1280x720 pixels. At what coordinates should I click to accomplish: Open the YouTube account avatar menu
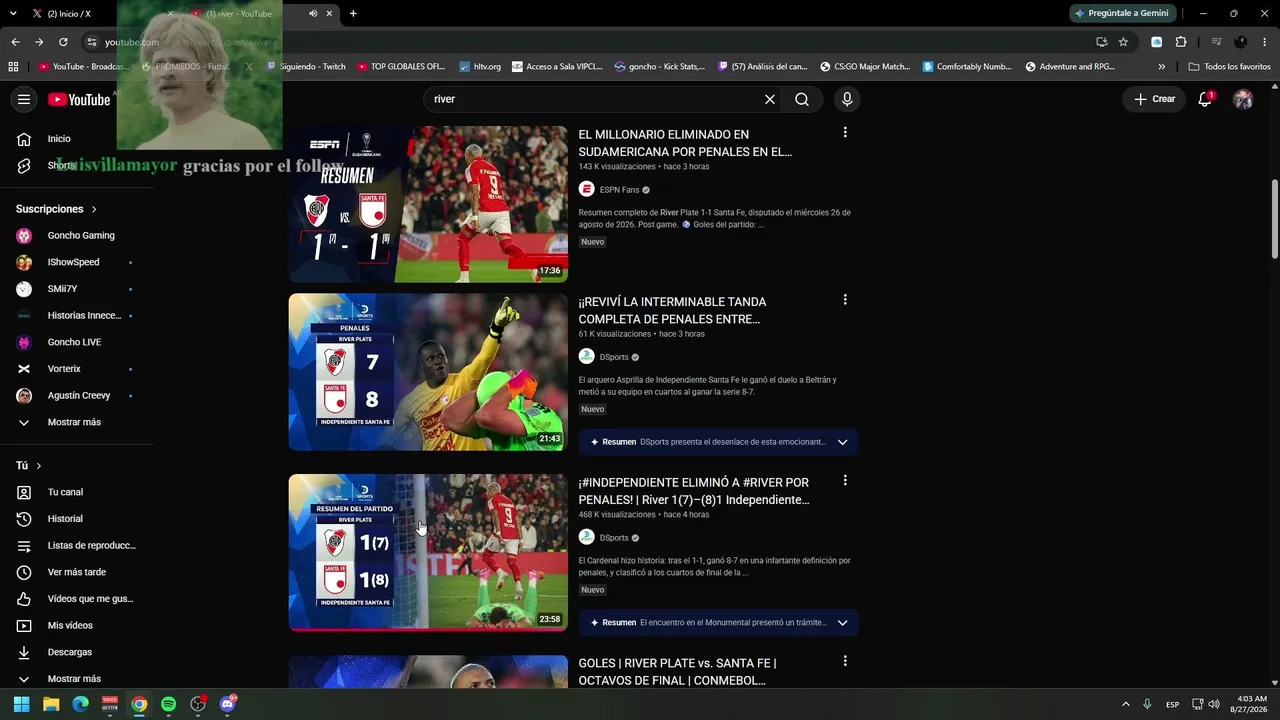pyautogui.click(x=1243, y=99)
